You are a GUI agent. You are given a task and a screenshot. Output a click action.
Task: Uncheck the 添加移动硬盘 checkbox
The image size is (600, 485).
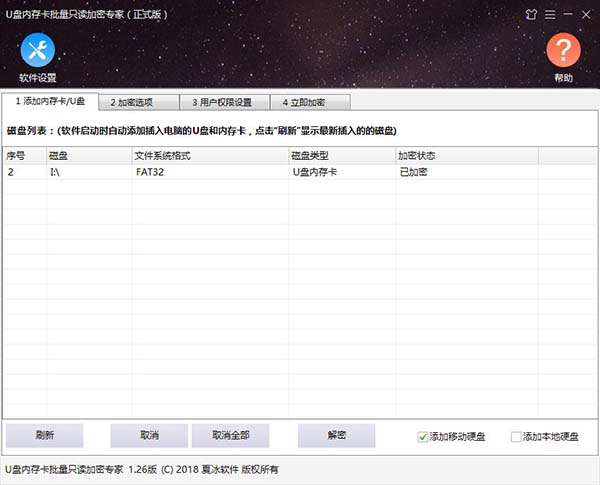[x=422, y=437]
